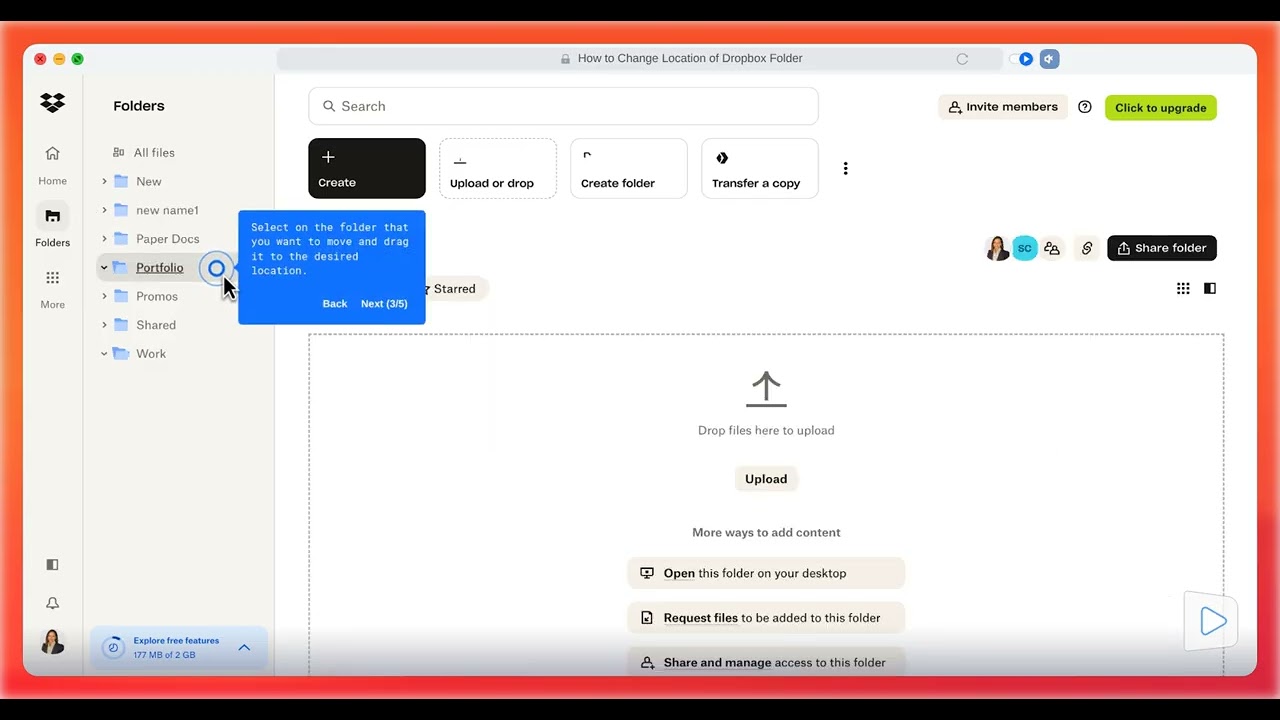Click the upload arrow icon in drop zone
The height and width of the screenshot is (720, 1280).
(766, 389)
